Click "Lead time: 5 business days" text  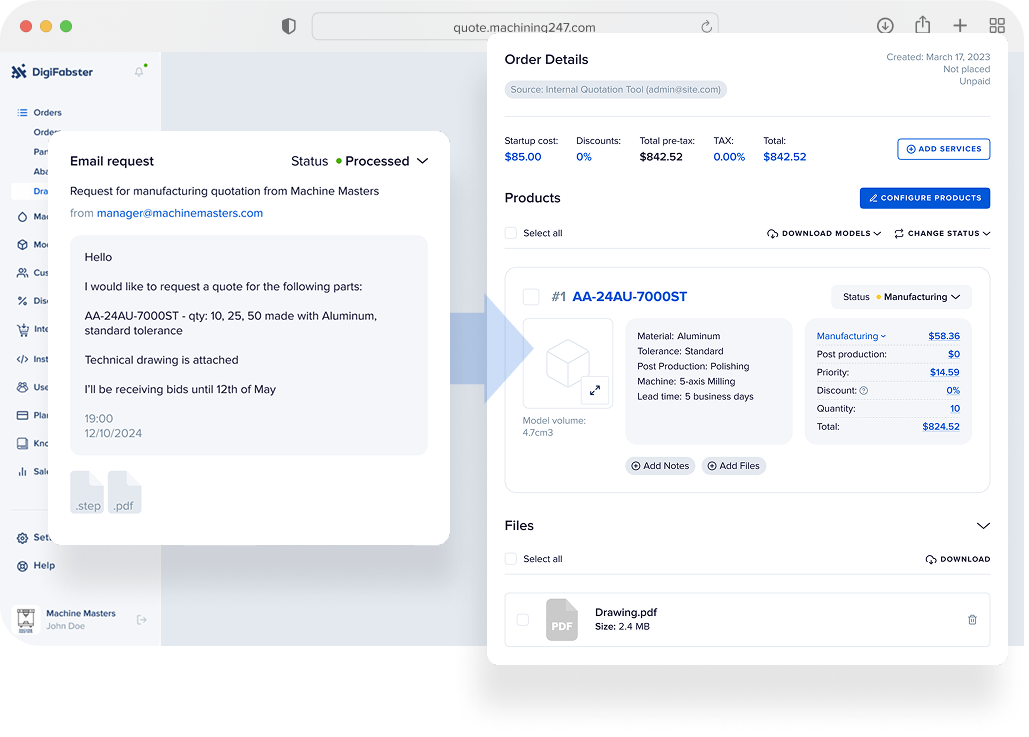tap(695, 396)
